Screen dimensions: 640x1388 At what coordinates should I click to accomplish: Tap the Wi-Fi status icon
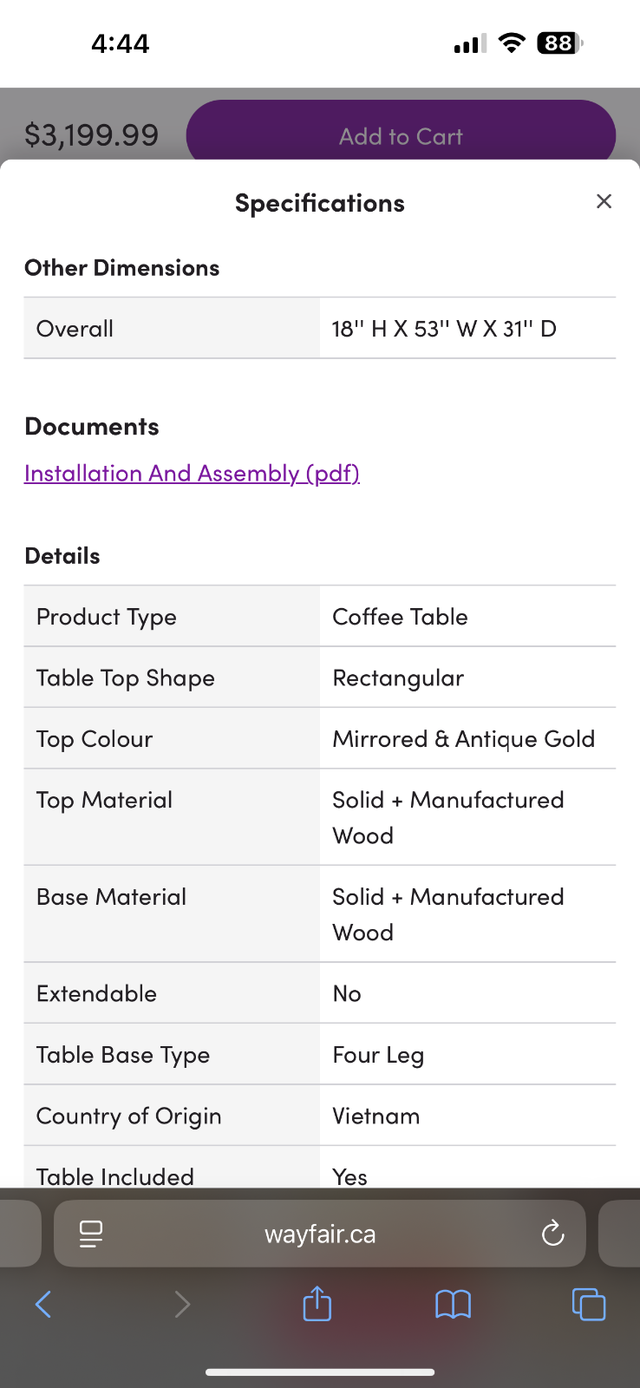pos(512,43)
